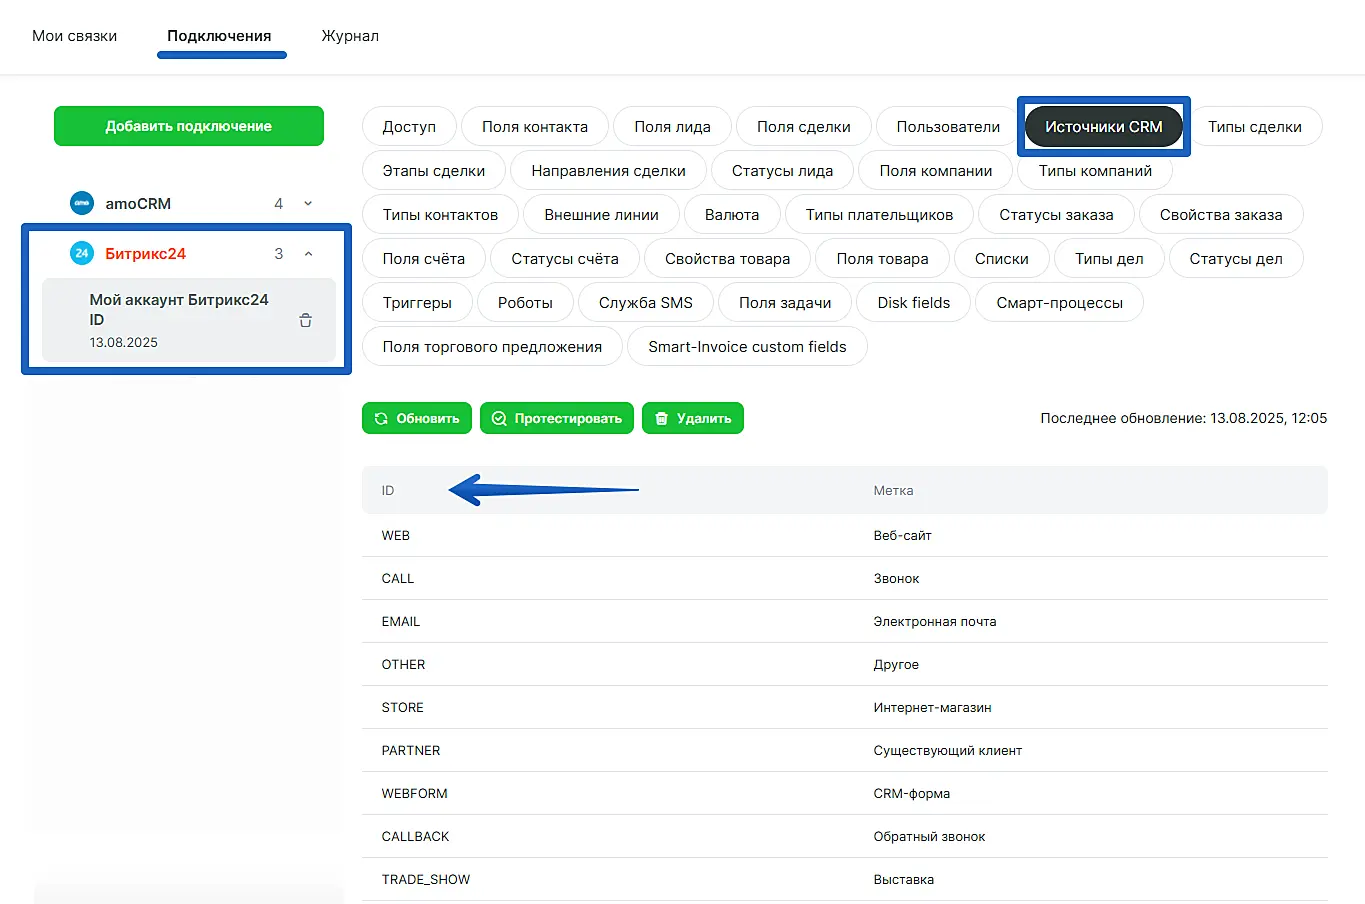Add a new connection with Добавить подключение
Image resolution: width=1365 pixels, height=904 pixels.
(188, 126)
